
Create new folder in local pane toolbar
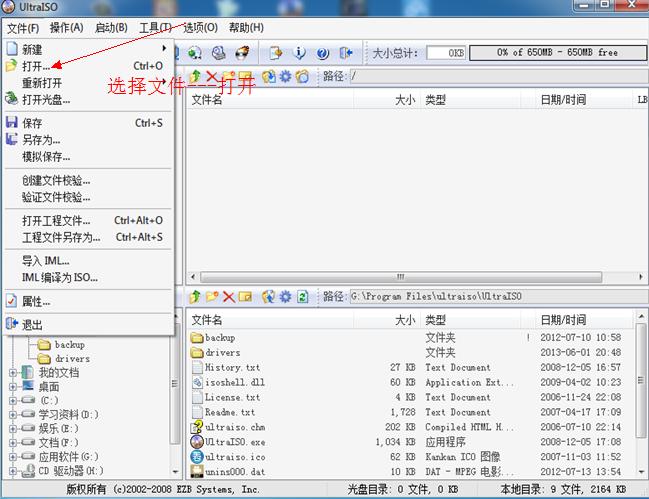(212, 296)
